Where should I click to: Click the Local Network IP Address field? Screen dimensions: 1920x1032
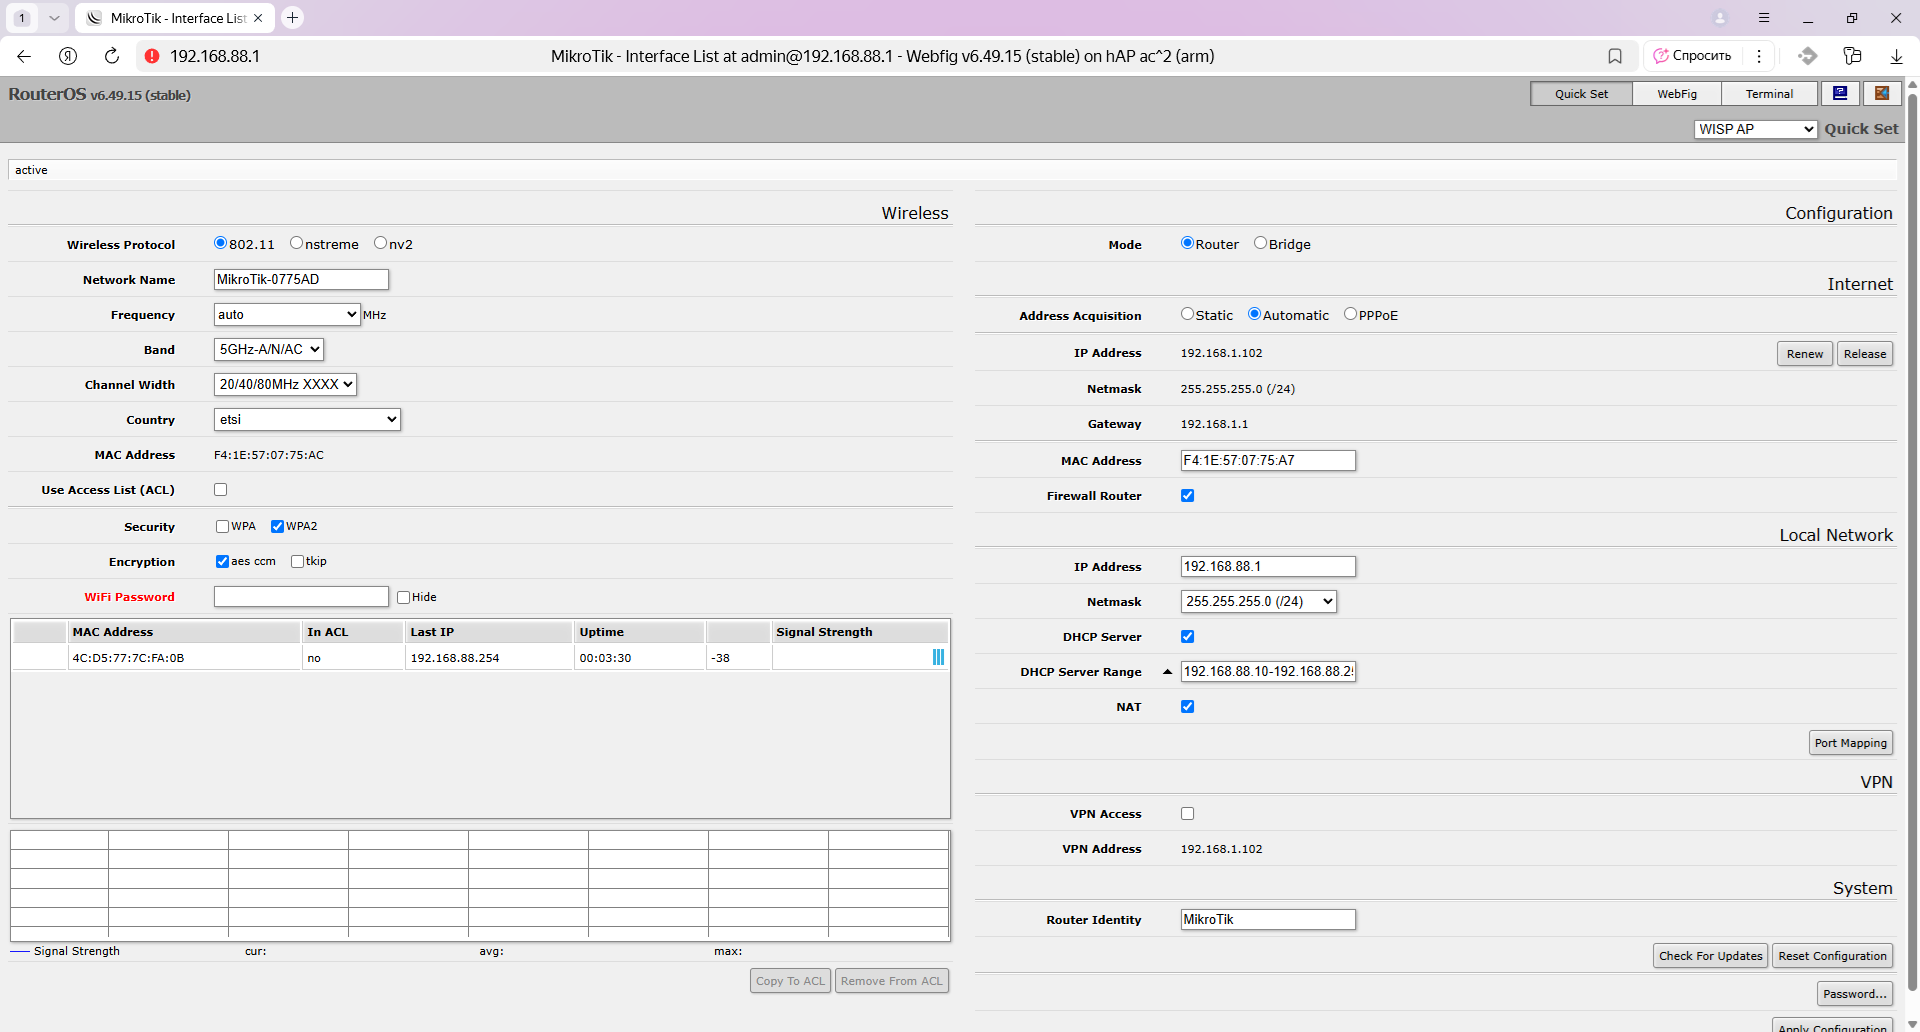(1268, 566)
